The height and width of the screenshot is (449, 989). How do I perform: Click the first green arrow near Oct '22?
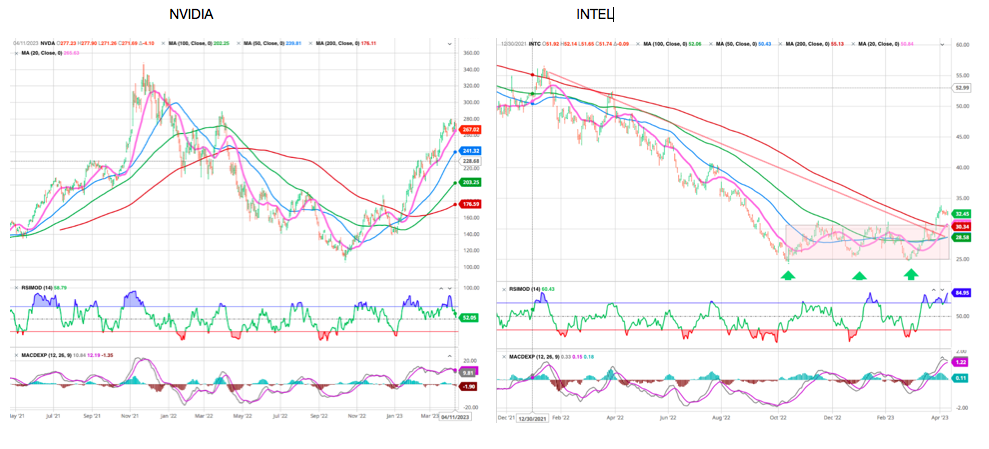click(x=789, y=273)
